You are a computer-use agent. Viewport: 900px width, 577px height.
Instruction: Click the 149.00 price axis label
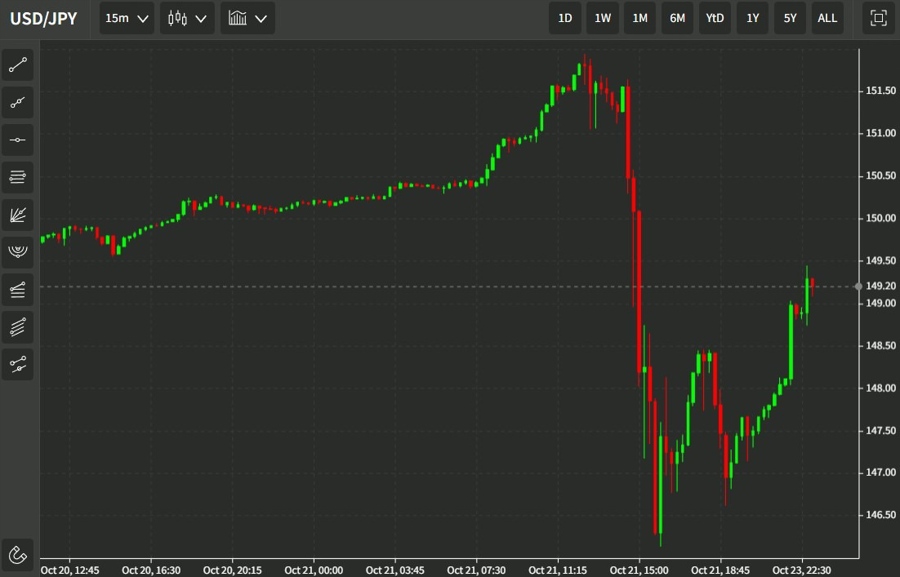880,303
